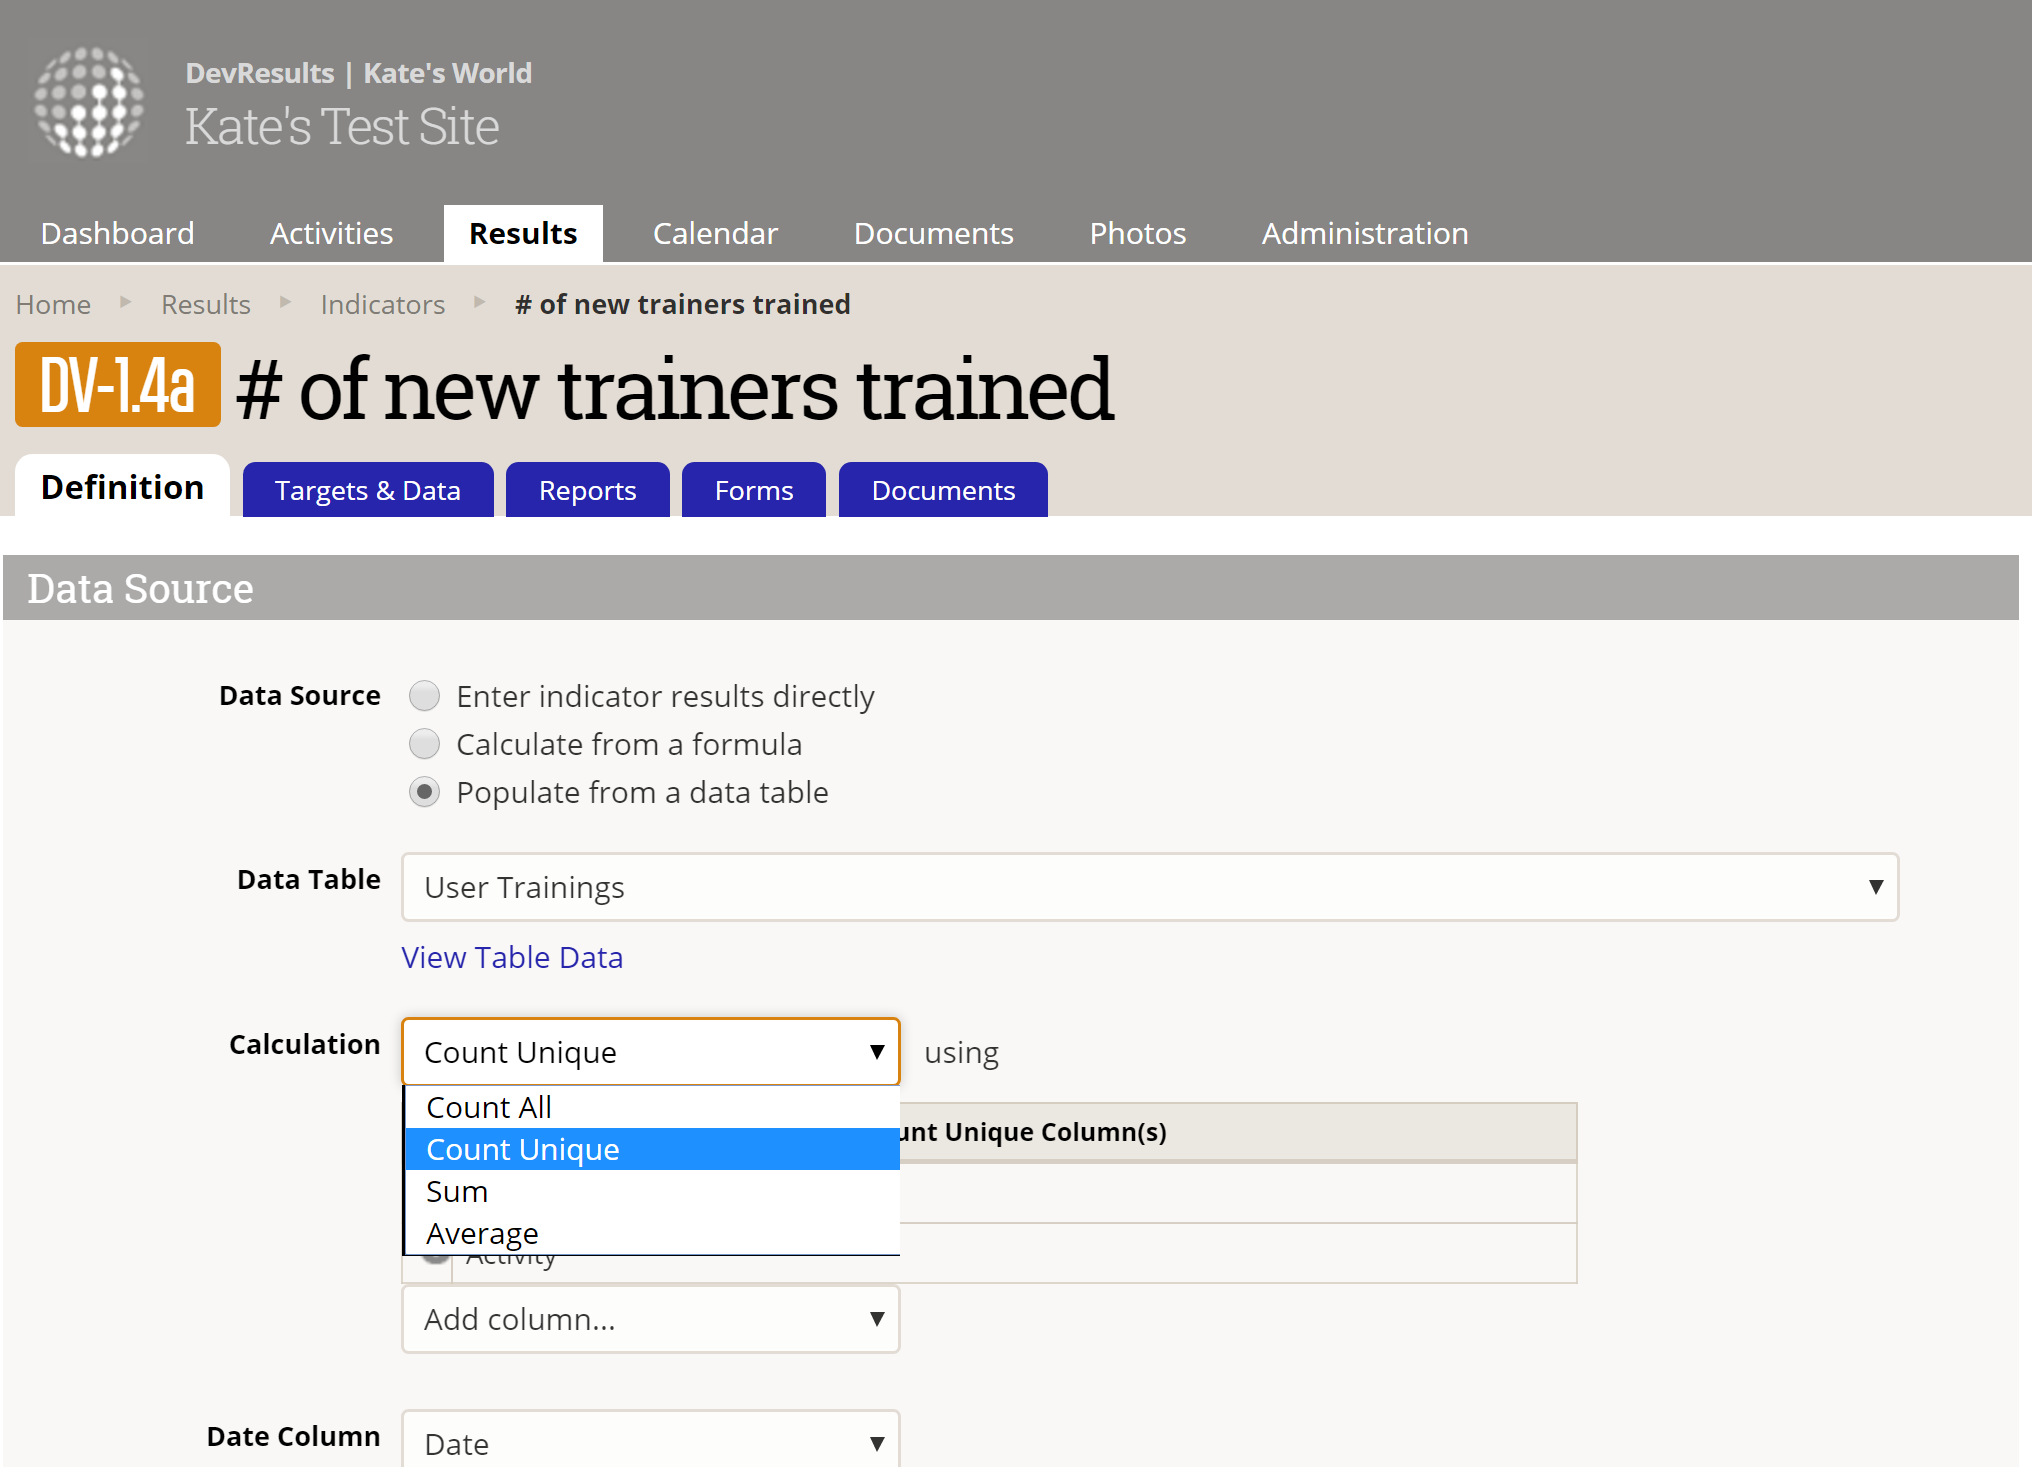The image size is (2032, 1467).
Task: Expand the Add column dropdown
Action: 650,1319
